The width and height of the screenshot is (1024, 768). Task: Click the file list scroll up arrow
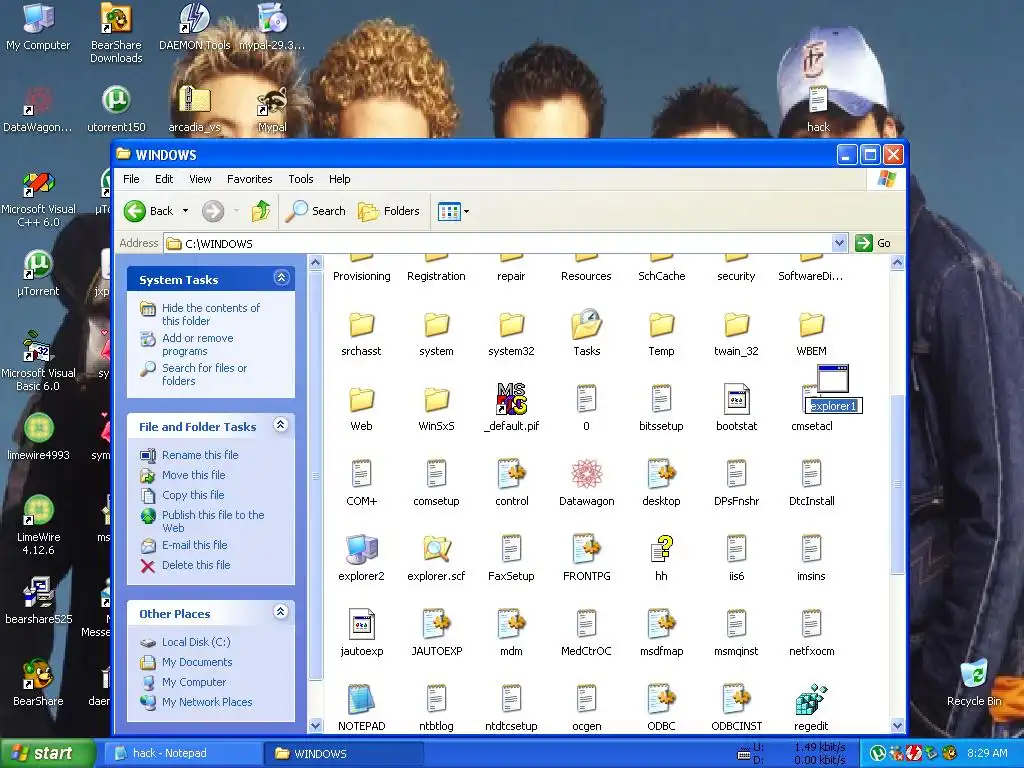tap(897, 263)
